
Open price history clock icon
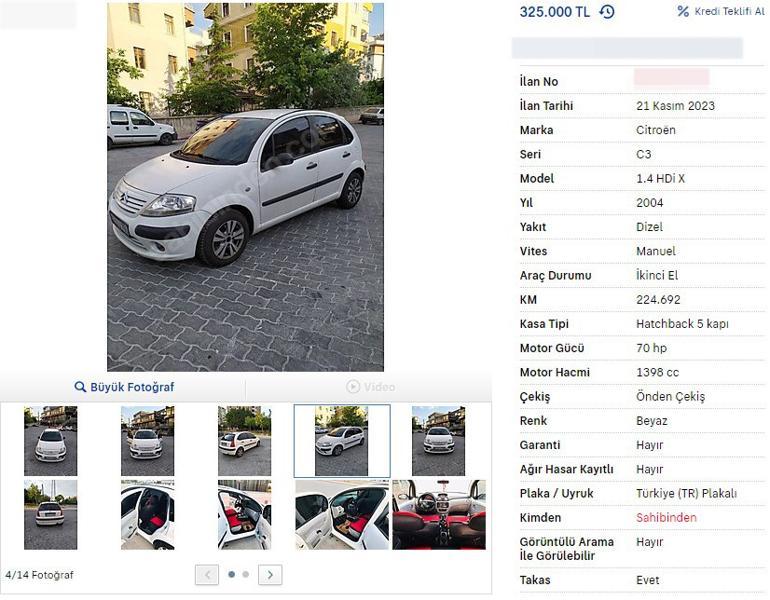[607, 12]
